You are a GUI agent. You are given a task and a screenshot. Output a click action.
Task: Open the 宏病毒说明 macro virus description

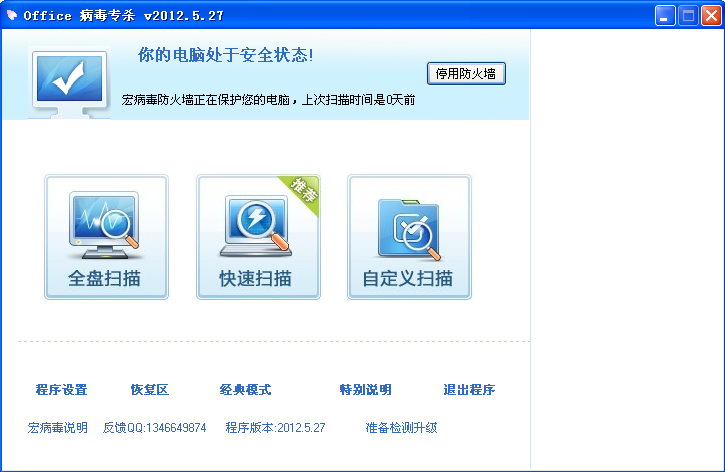(x=58, y=428)
